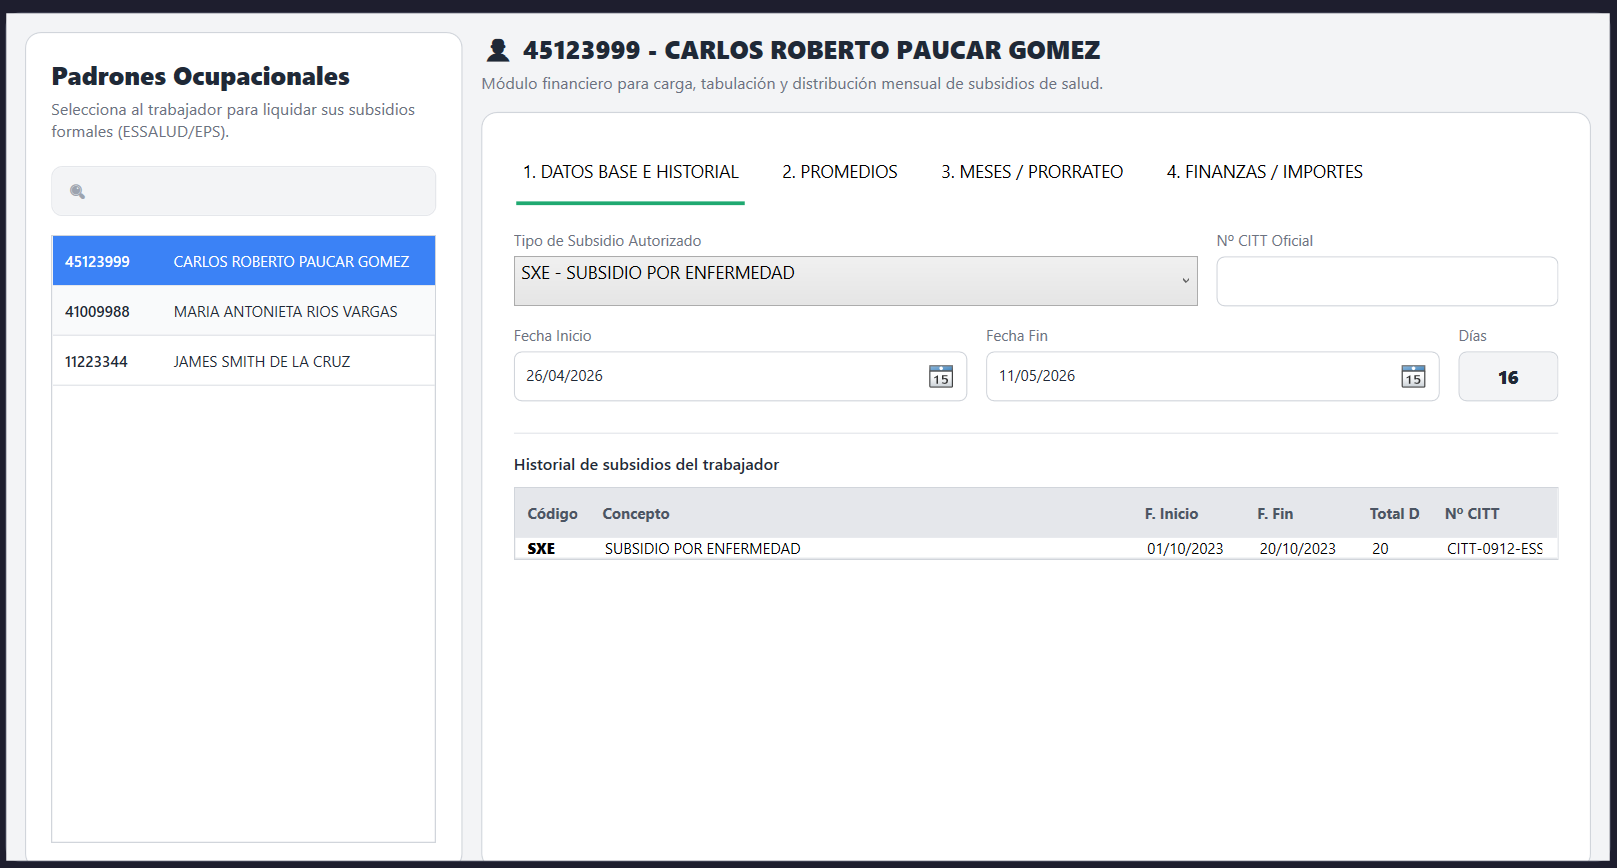Open the Tipo de Subsidio Autorizado dropdown
1617x868 pixels.
click(x=855, y=281)
